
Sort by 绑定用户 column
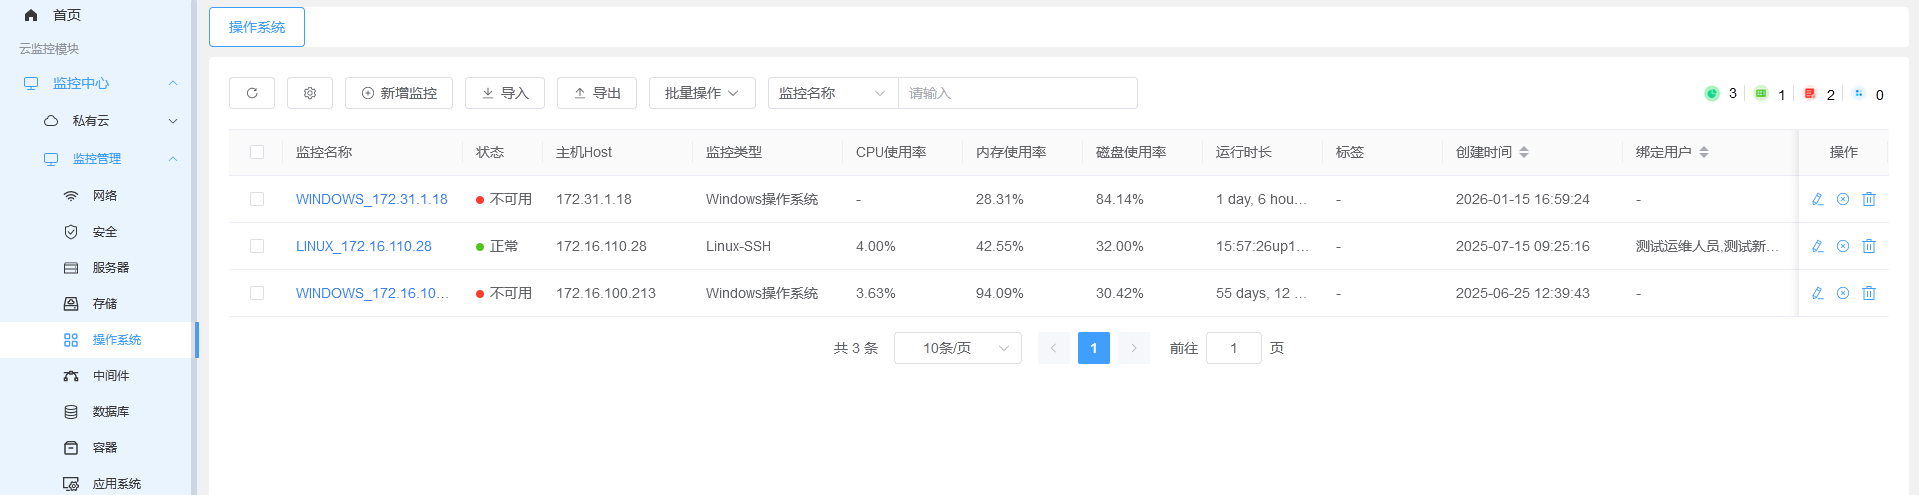[1704, 152]
